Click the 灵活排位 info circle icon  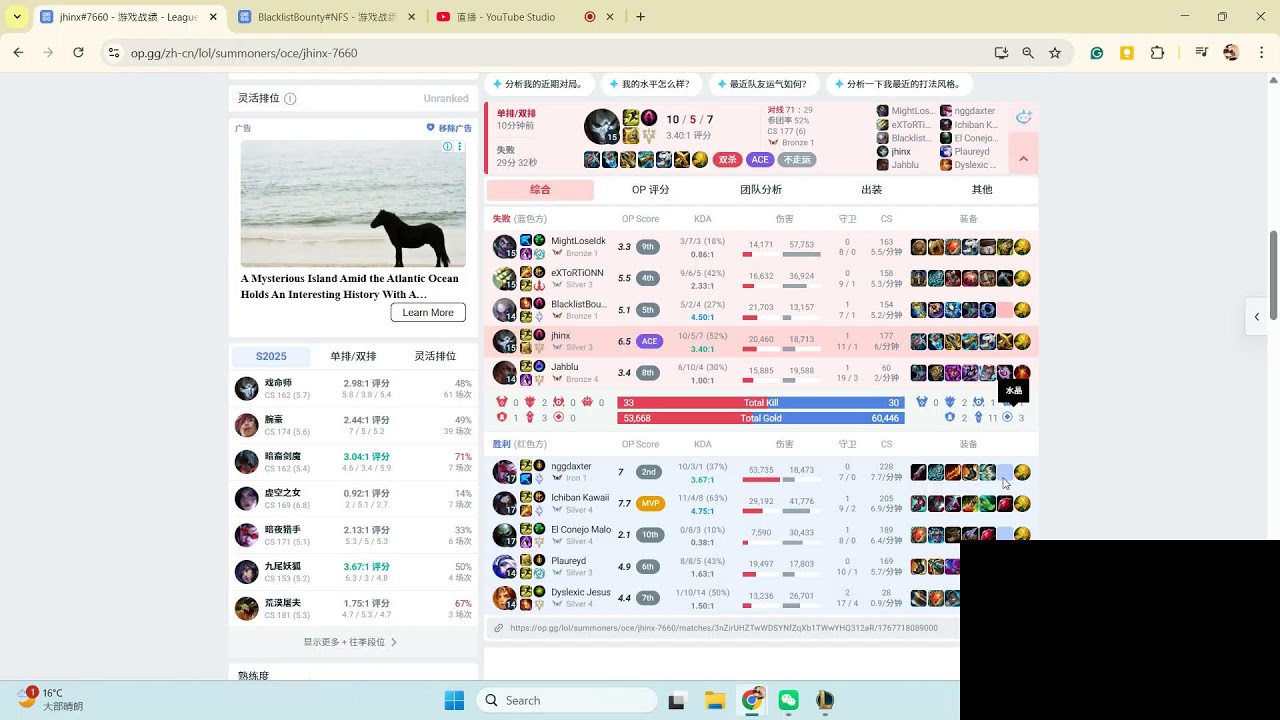click(290, 99)
